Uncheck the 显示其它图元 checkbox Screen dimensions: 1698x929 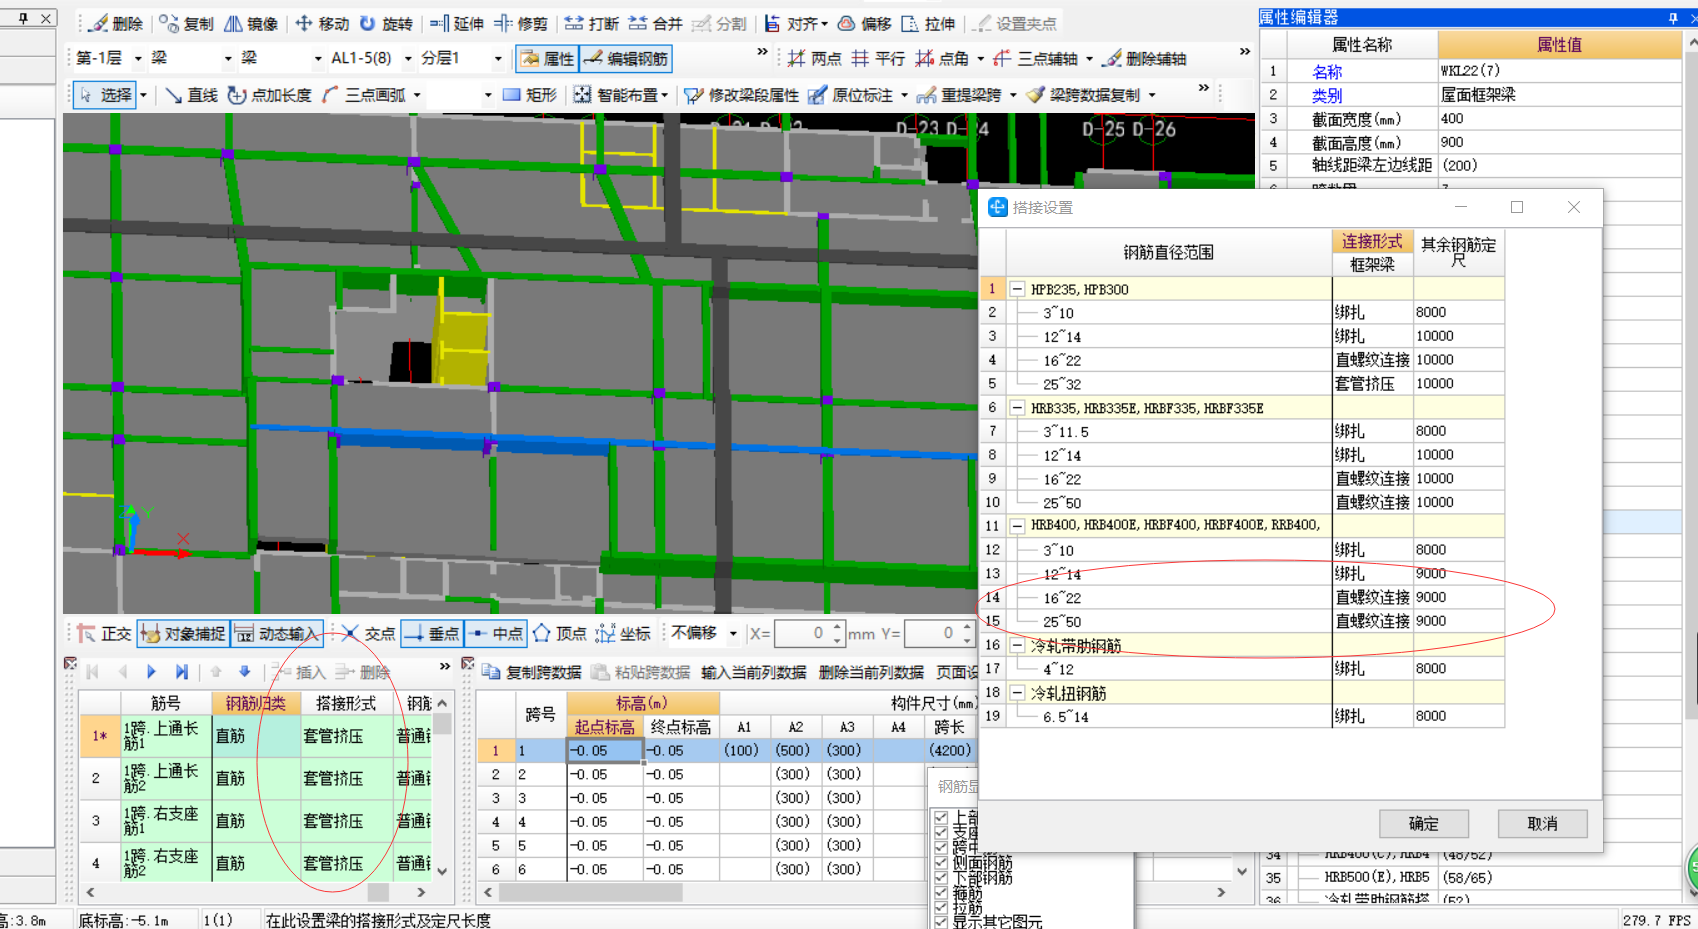click(941, 921)
